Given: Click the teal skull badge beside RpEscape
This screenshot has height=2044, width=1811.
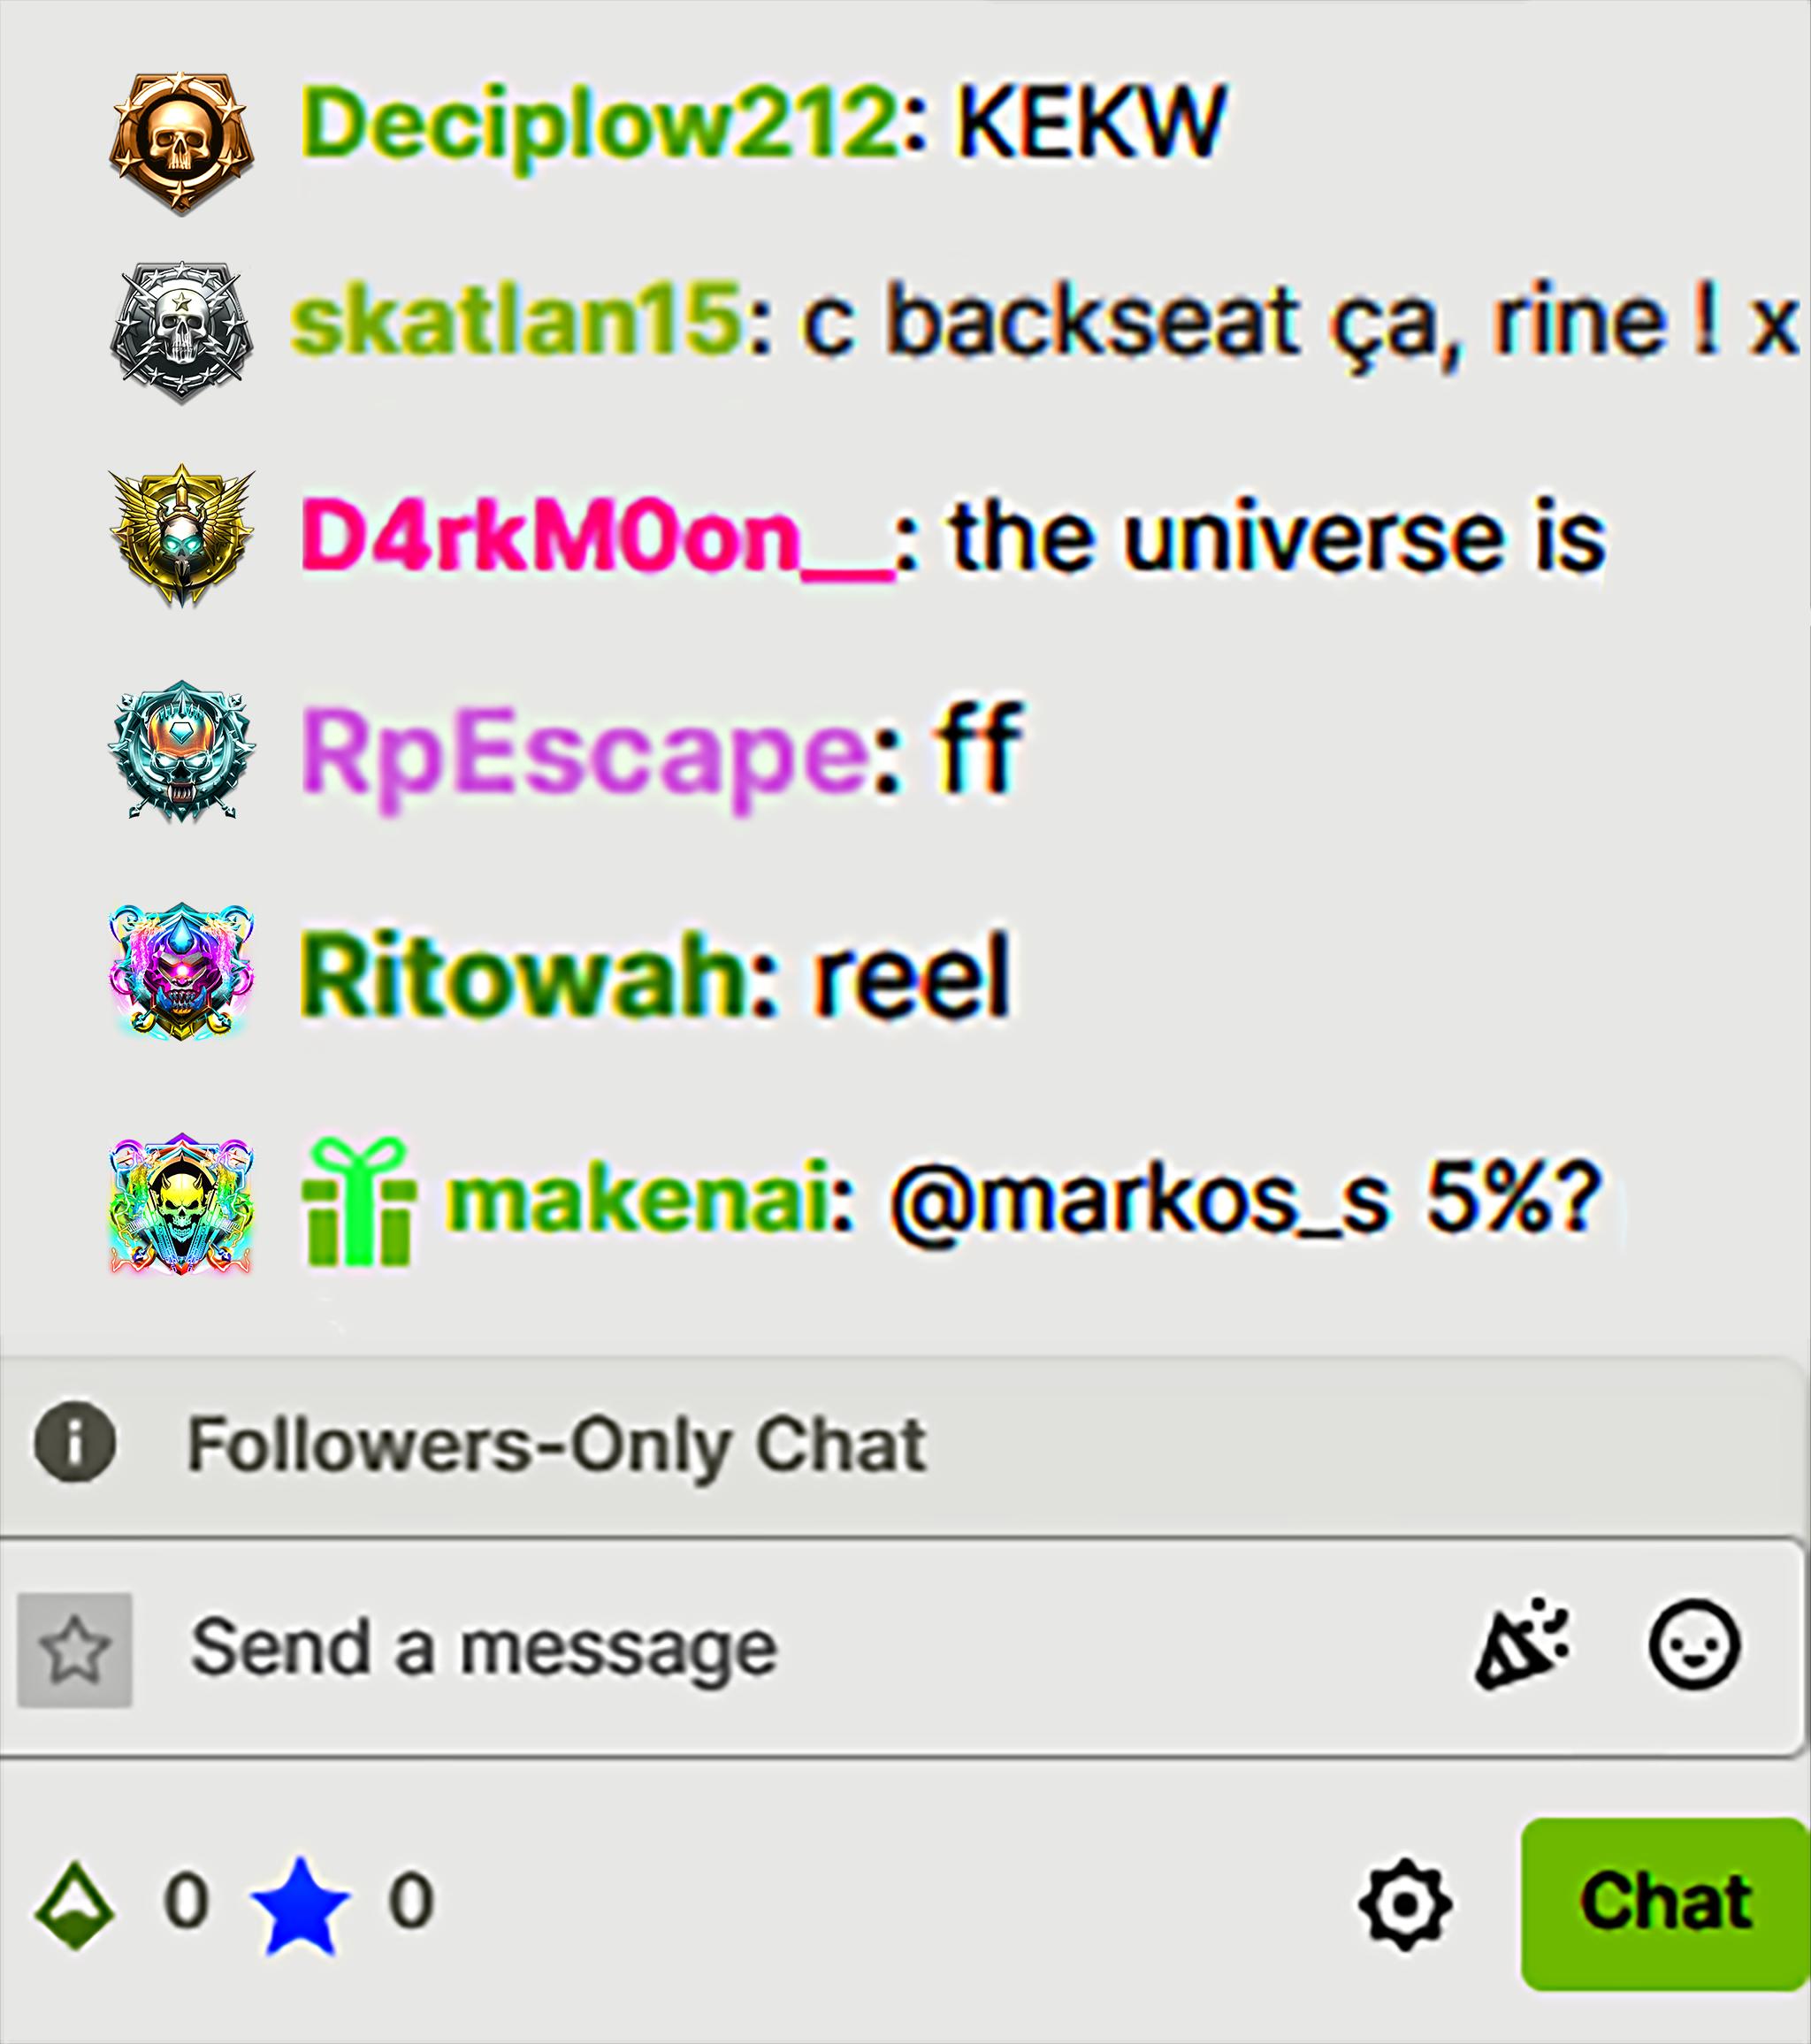Looking at the screenshot, I should click(x=181, y=751).
